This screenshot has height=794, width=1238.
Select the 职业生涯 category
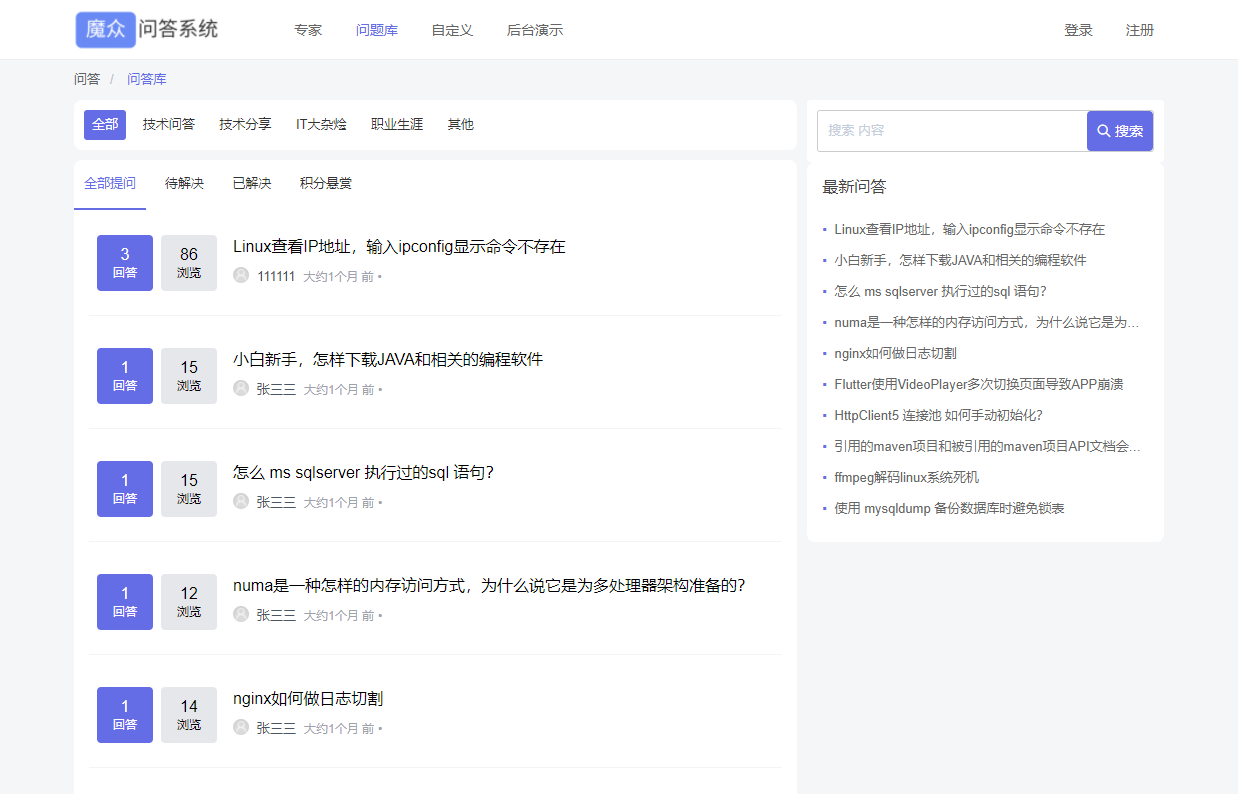(397, 125)
